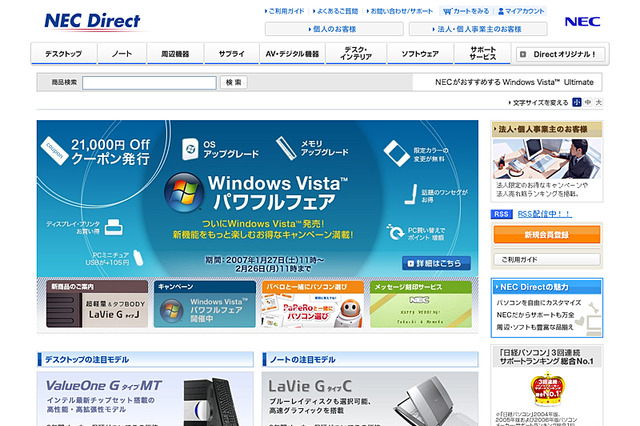Screen dimensions: 640x426
Task: Open the 周辺機器 category tab
Action: pyautogui.click(x=175, y=53)
